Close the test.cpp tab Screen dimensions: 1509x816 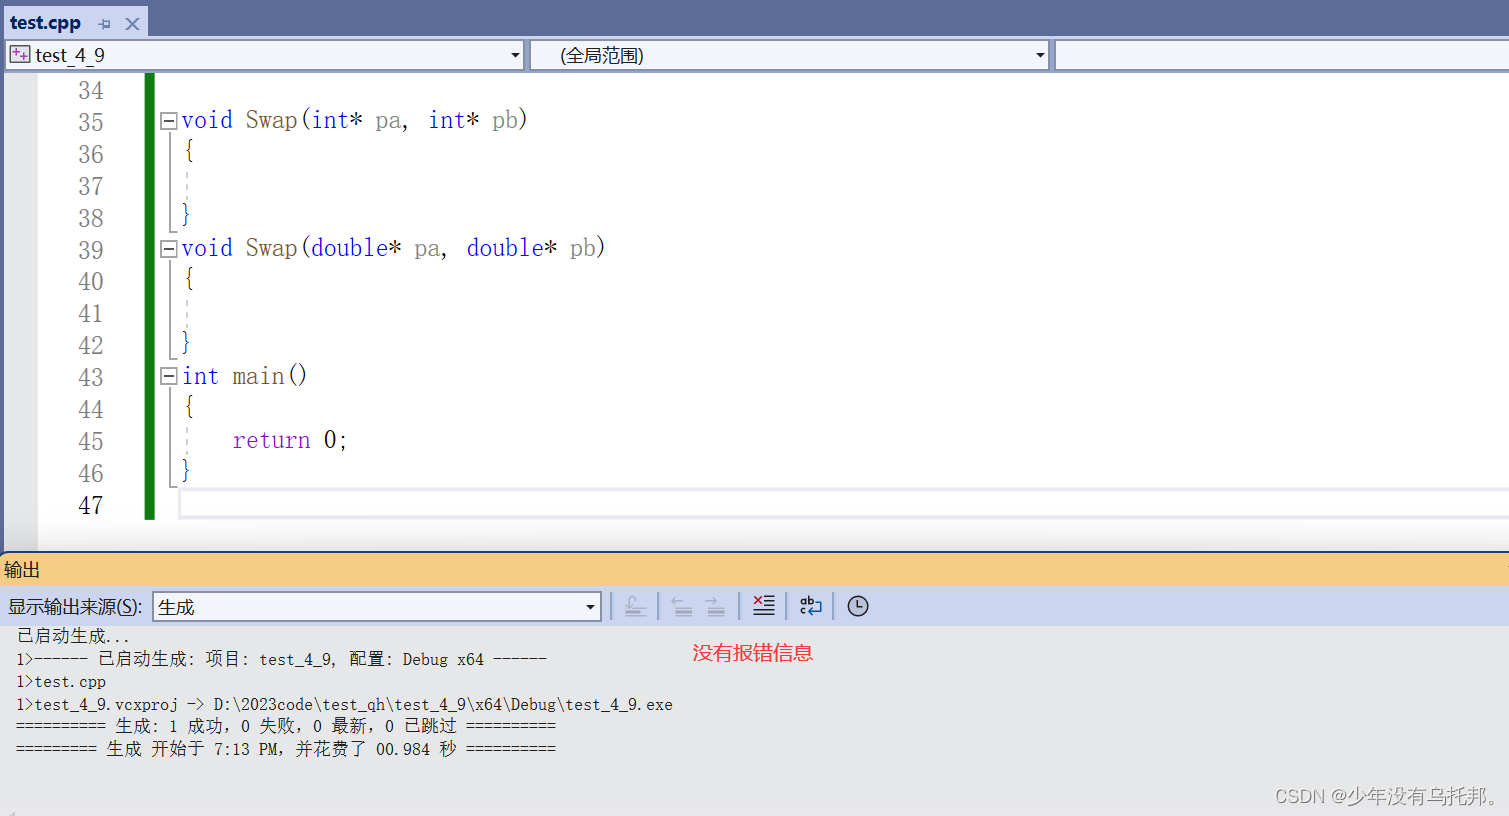click(132, 23)
